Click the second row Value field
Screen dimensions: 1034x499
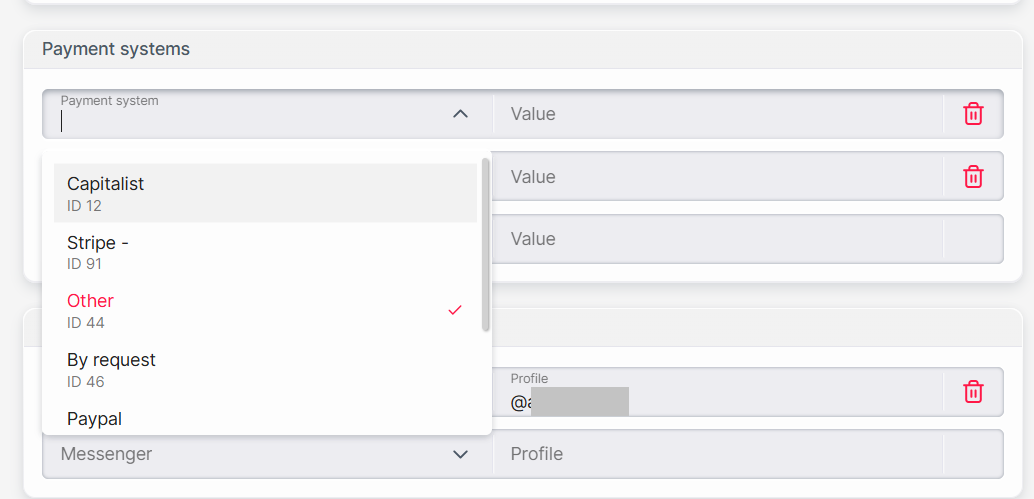718,177
